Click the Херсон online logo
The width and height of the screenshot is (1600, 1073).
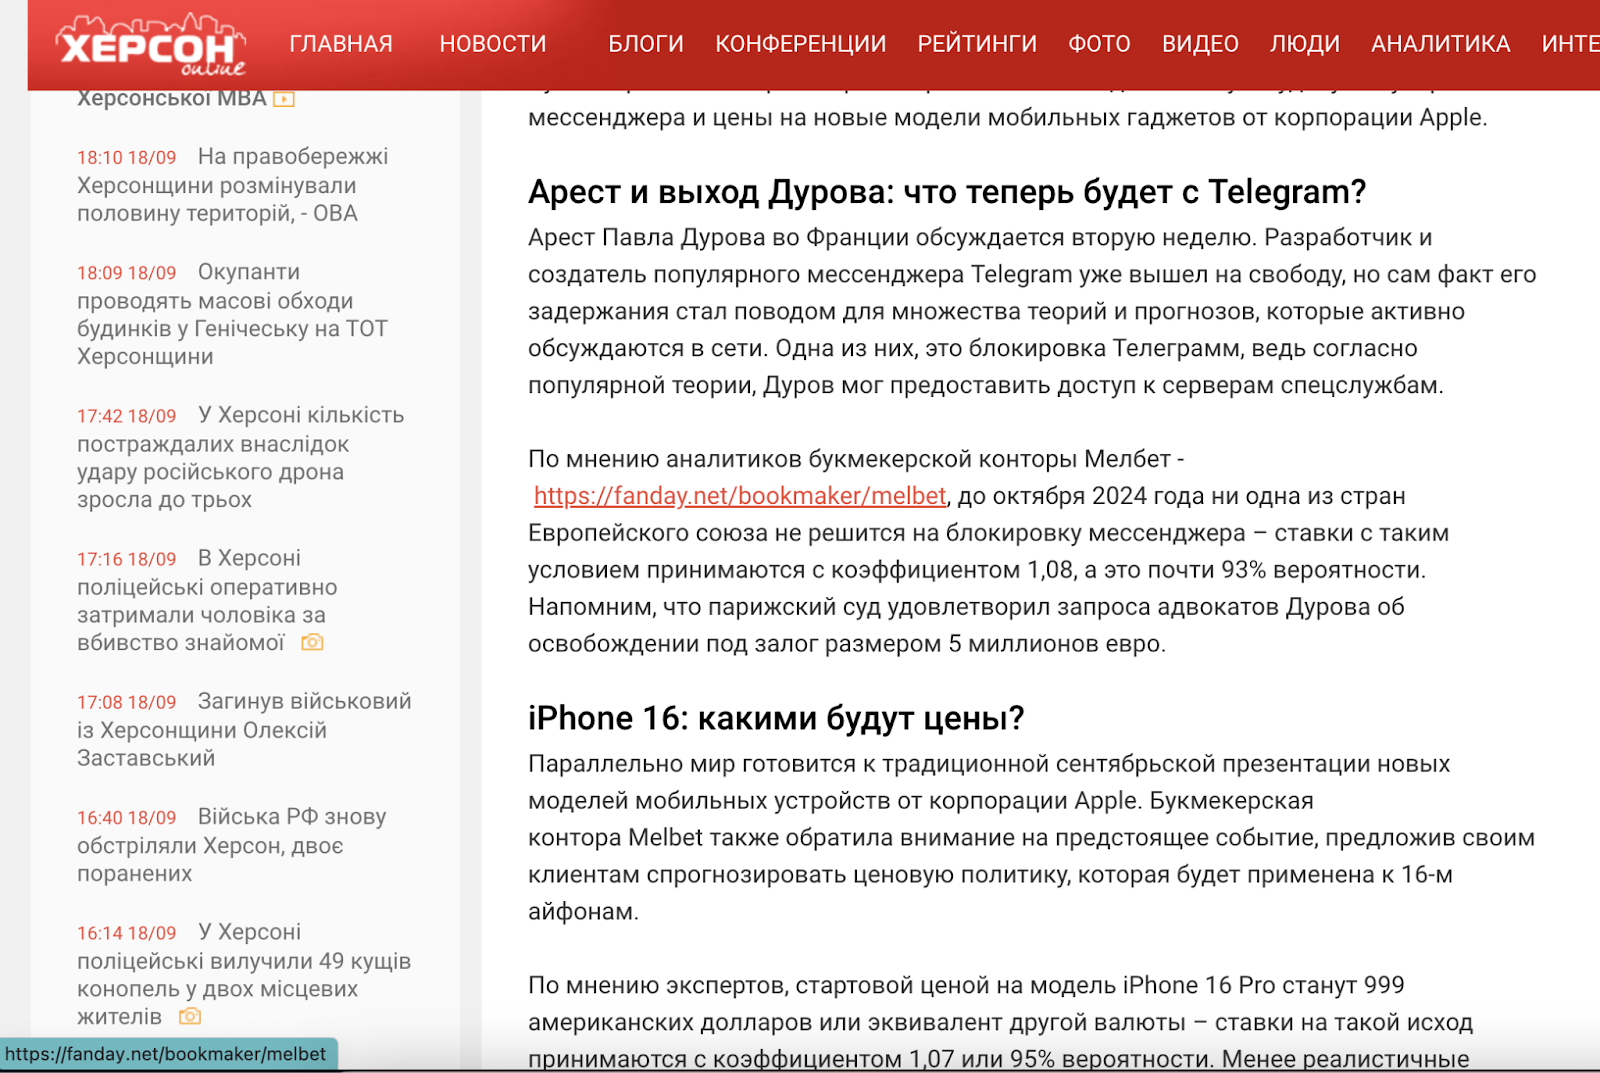click(x=151, y=46)
